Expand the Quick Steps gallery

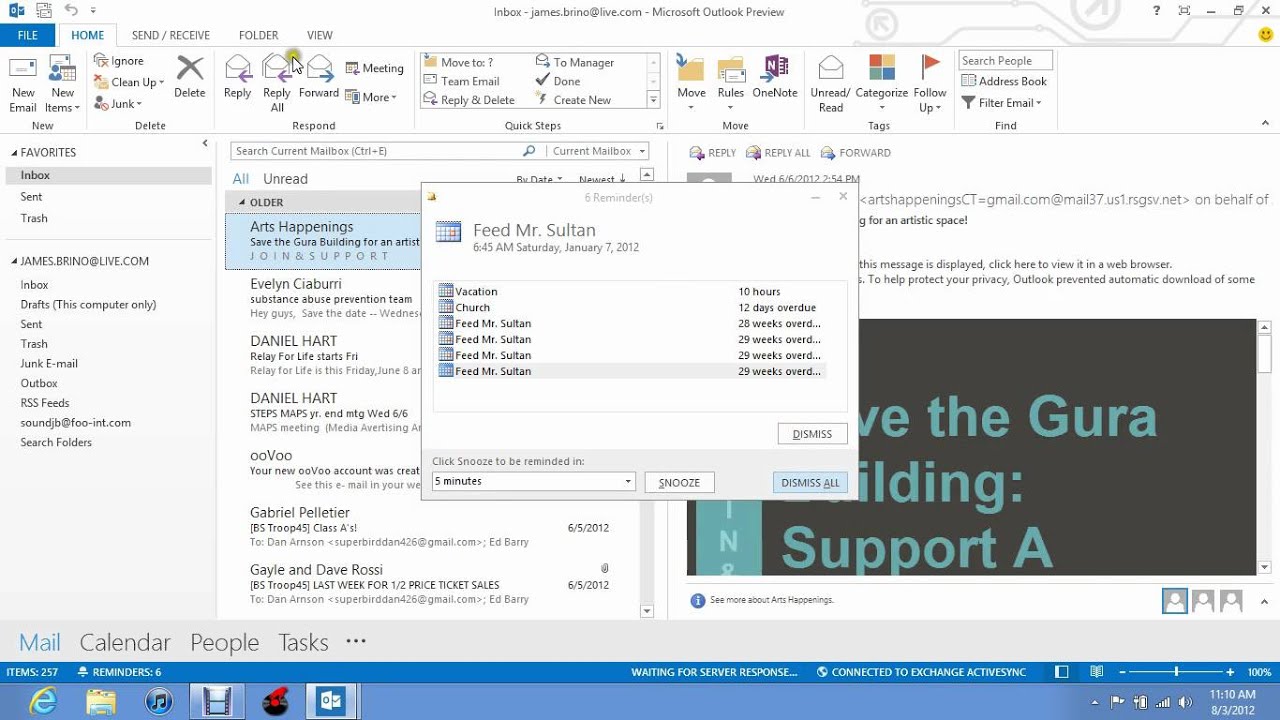(x=653, y=100)
